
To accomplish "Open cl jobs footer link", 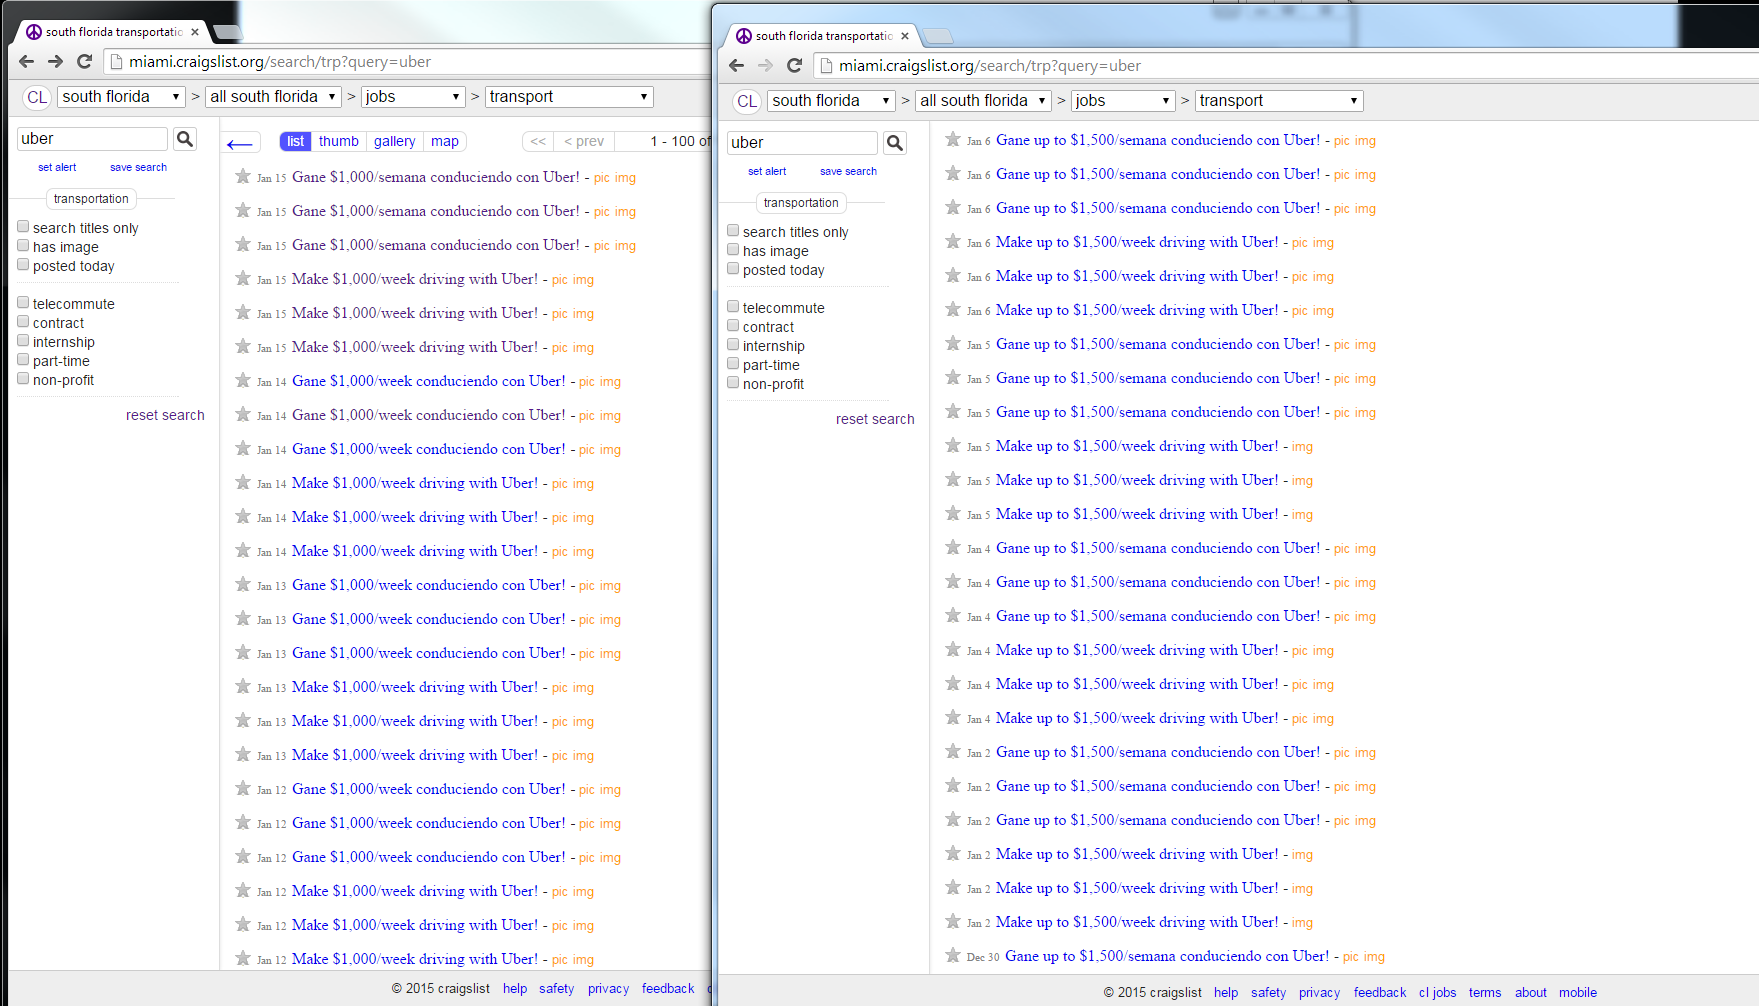I will (1437, 992).
